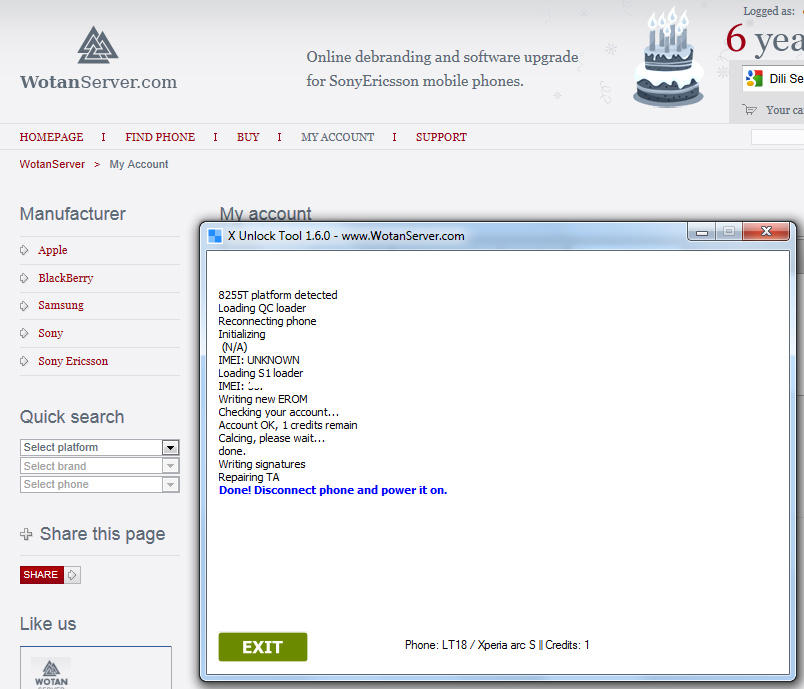Click the 'Writing new EROM' log line
804x689 pixels.
coord(263,399)
